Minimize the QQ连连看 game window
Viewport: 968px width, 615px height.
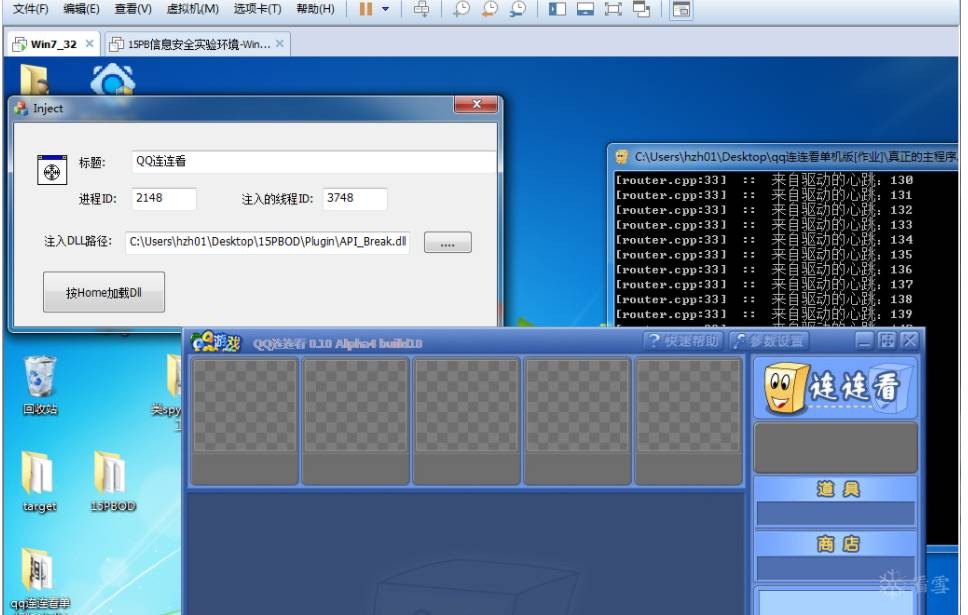[x=864, y=340]
